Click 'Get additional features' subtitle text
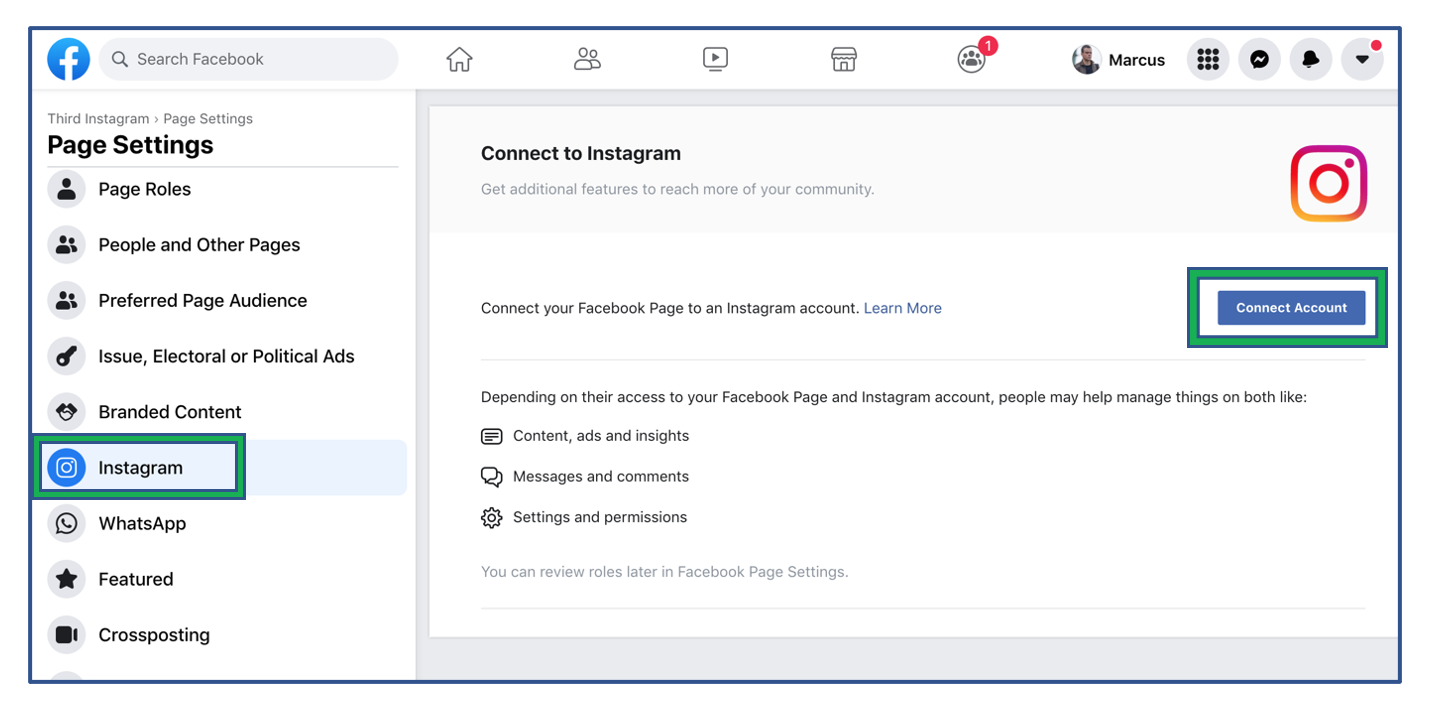 click(677, 189)
